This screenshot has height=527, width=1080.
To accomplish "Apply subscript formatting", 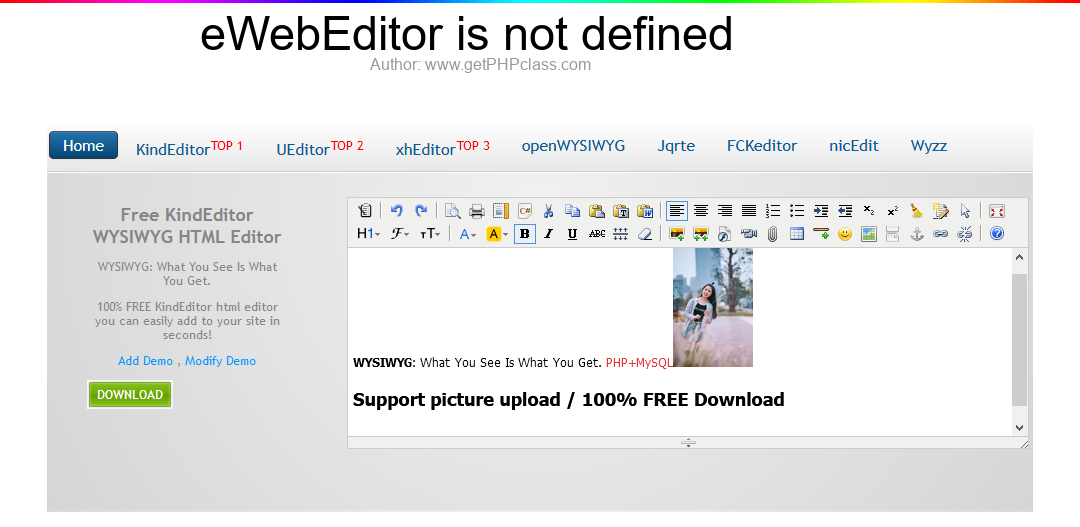I will [869, 211].
